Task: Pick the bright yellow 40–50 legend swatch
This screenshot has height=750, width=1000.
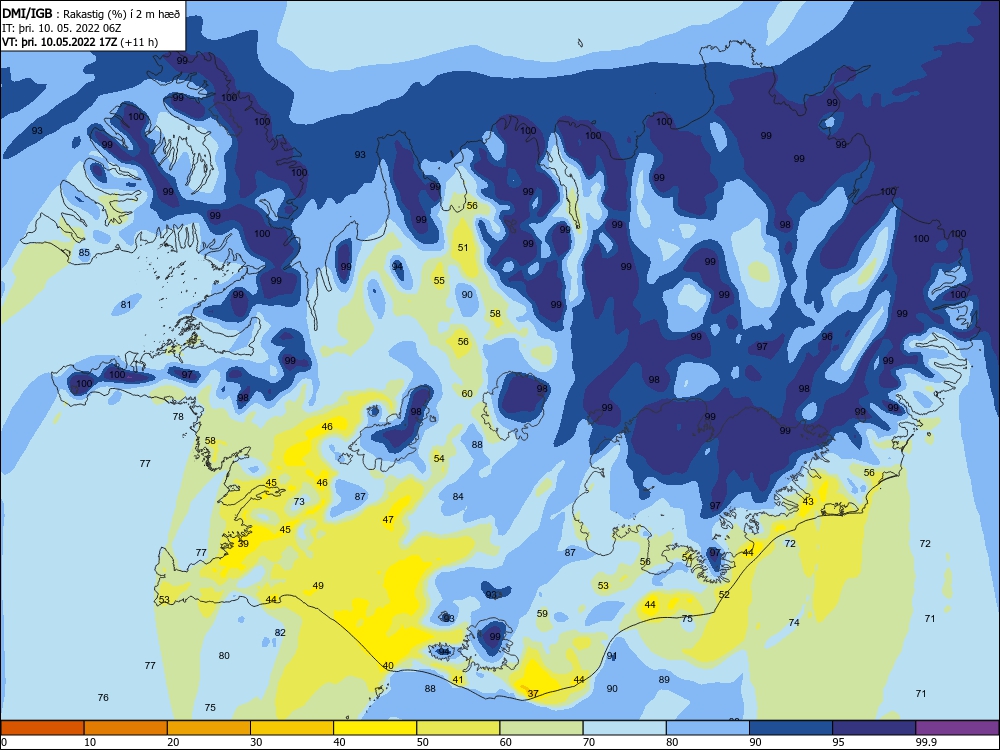Action: pos(375,728)
